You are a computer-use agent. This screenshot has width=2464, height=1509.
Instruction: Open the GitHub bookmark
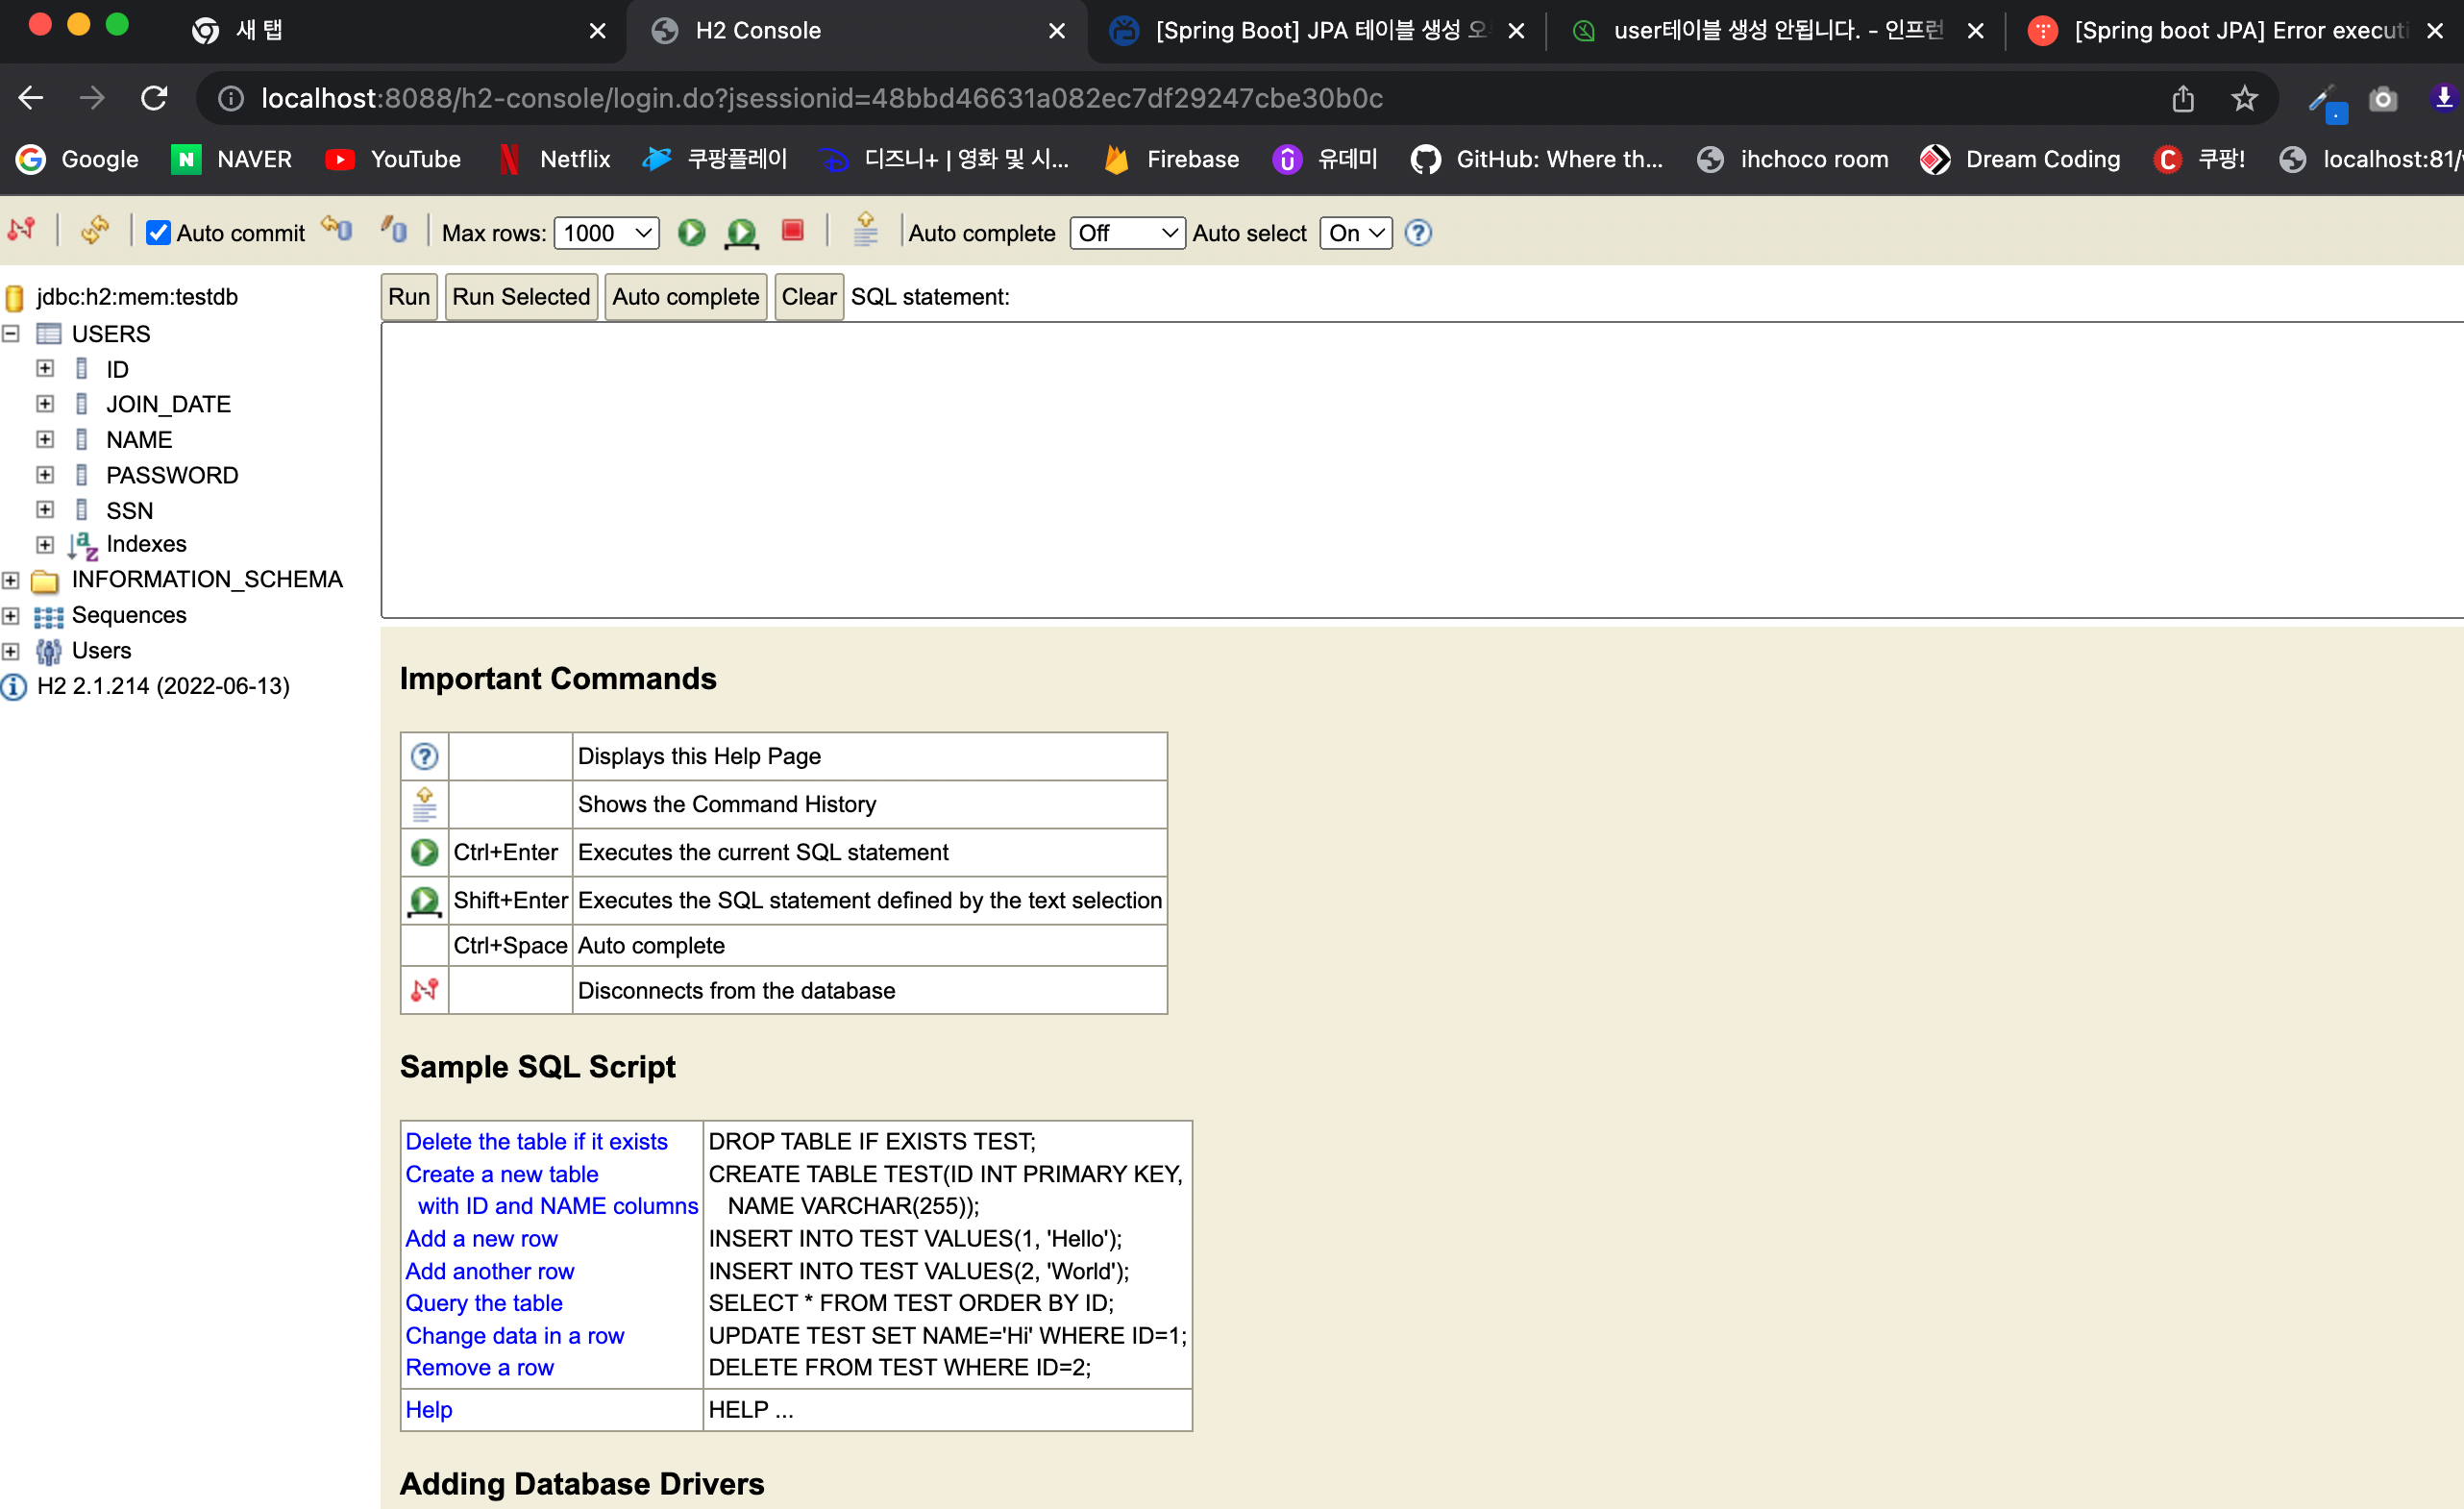coord(1537,159)
